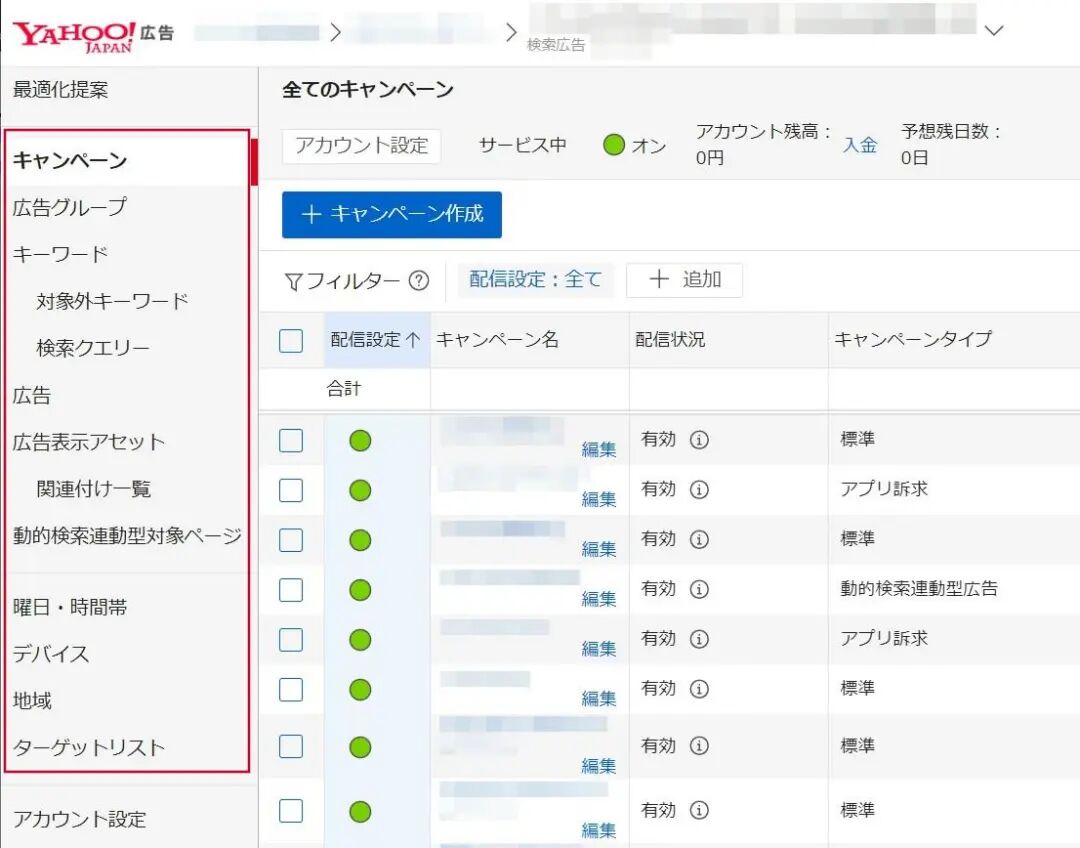Click the 入金 link

860,145
